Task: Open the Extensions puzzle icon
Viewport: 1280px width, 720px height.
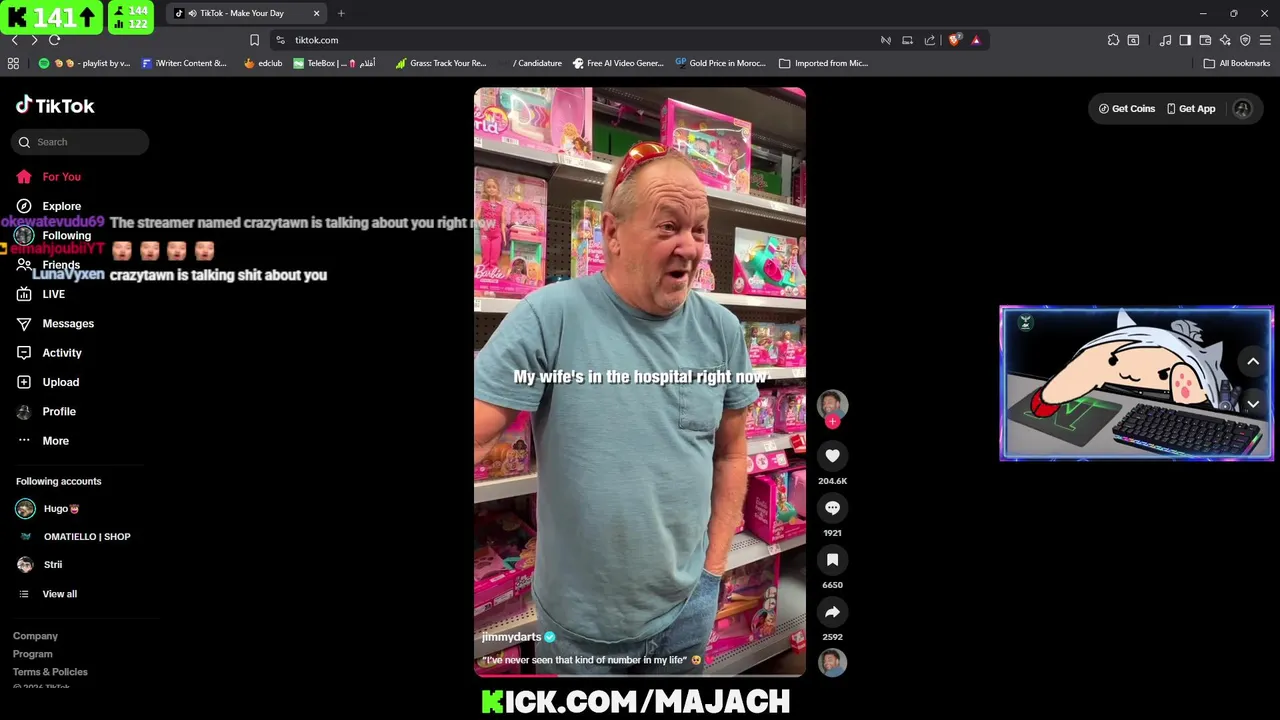Action: pyautogui.click(x=1113, y=40)
